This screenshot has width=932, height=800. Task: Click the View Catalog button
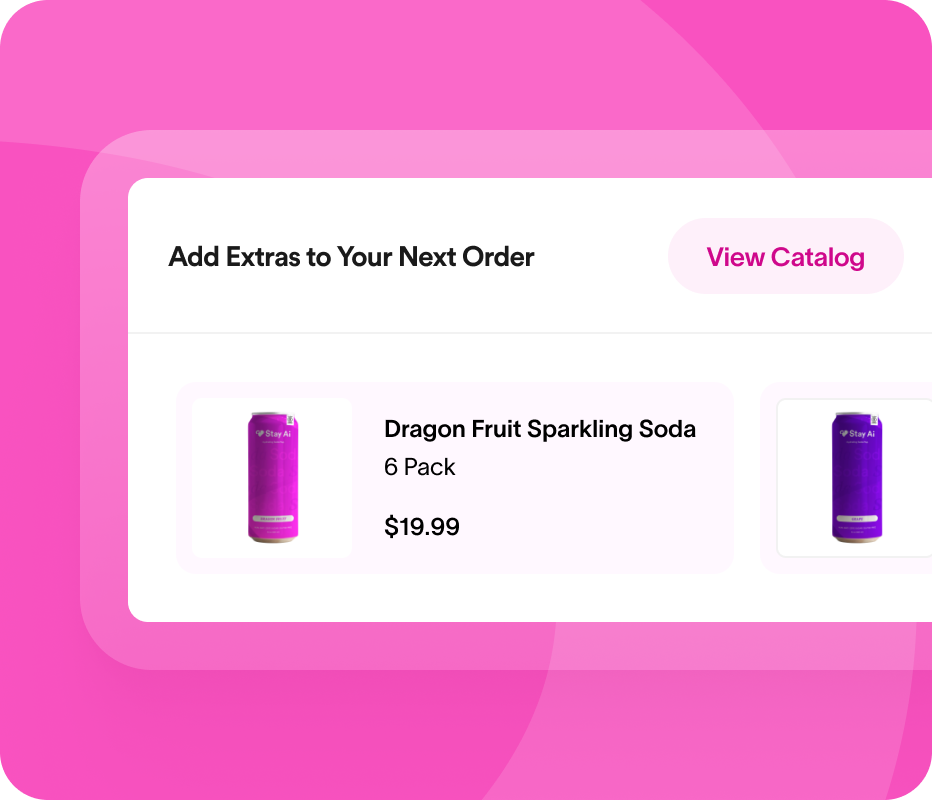785,257
